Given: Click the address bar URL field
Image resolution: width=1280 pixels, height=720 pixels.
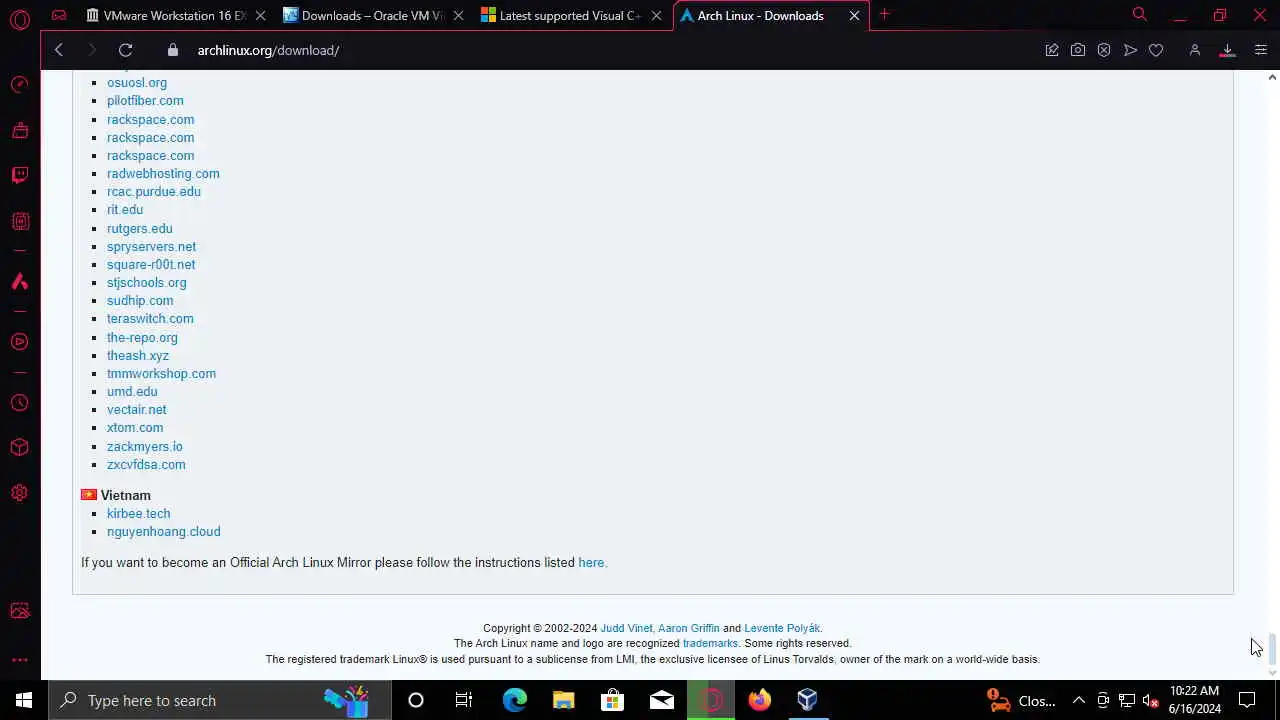Looking at the screenshot, I should (x=600, y=50).
